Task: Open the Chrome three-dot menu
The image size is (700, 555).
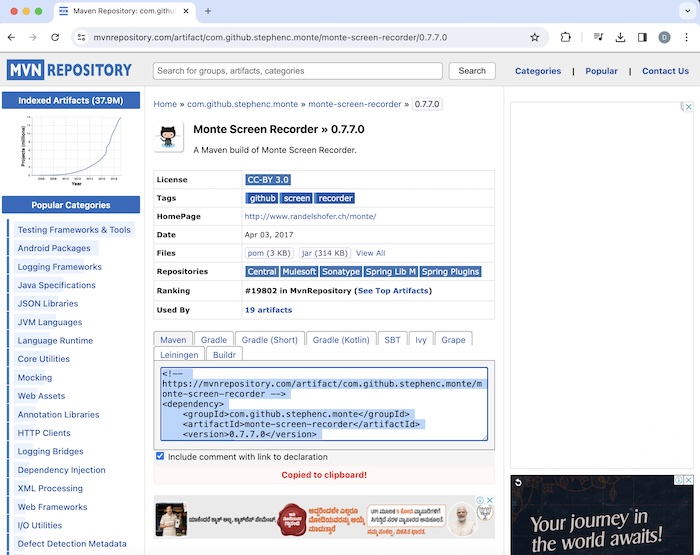Action: coord(686,37)
